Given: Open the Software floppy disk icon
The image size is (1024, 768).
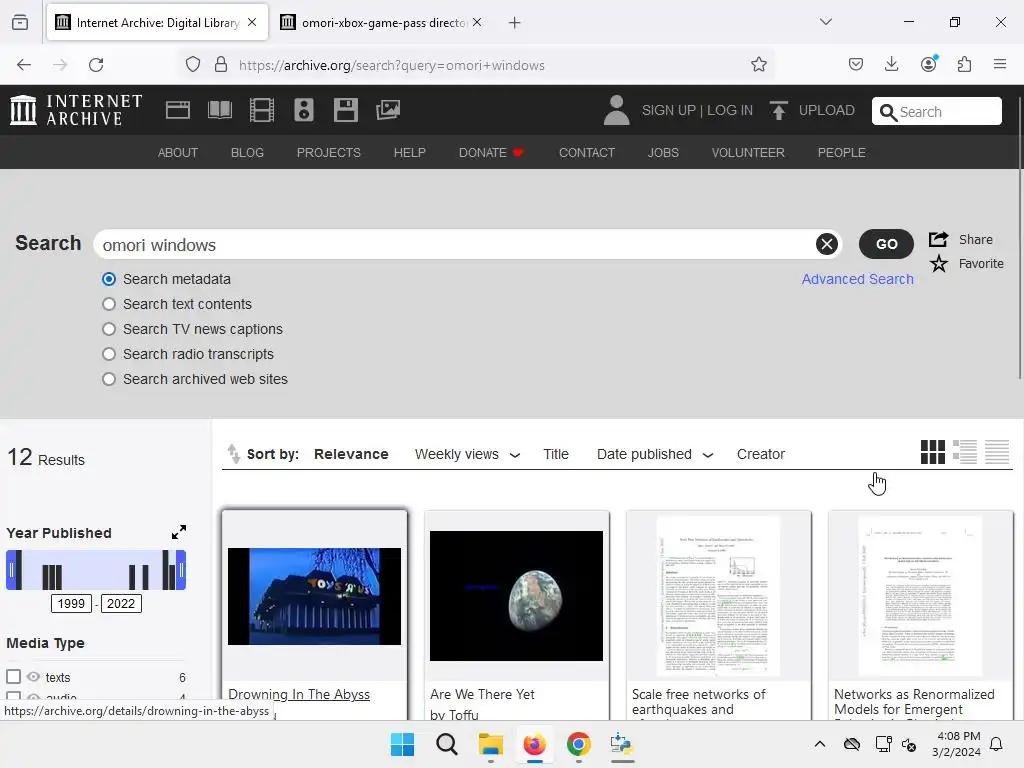Looking at the screenshot, I should pyautogui.click(x=345, y=110).
